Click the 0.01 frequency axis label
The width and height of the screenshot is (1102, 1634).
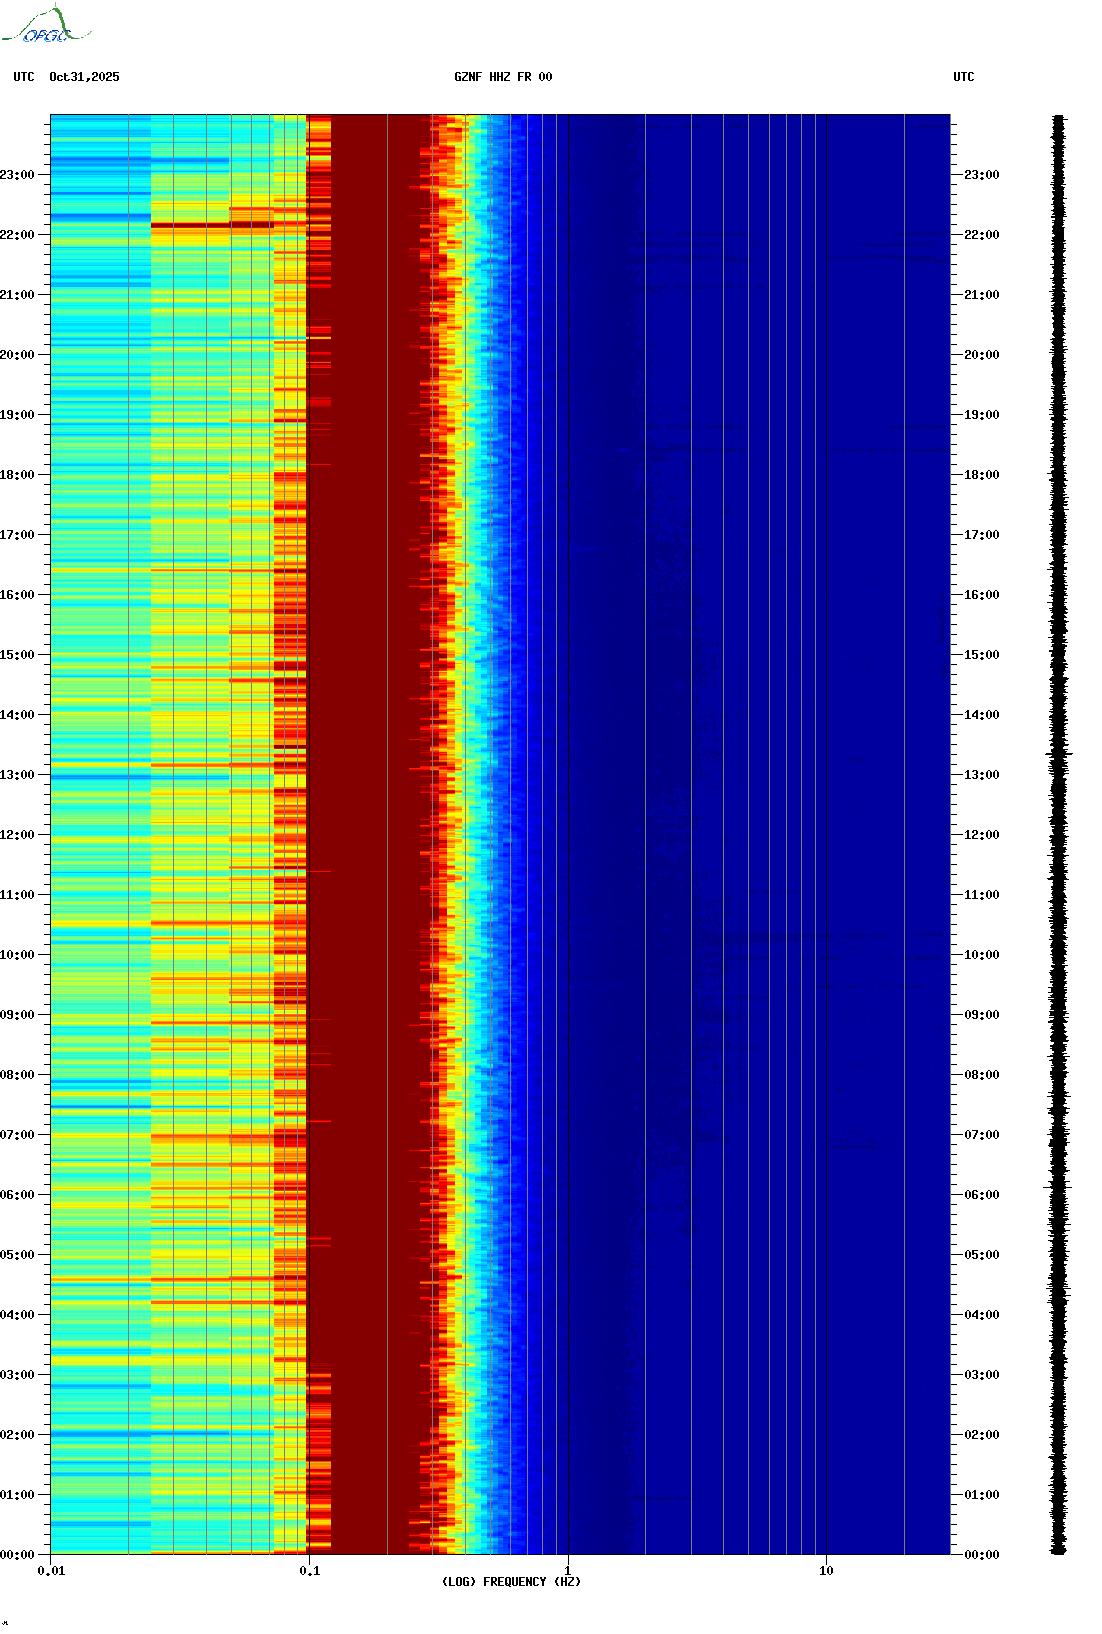click(x=51, y=1571)
